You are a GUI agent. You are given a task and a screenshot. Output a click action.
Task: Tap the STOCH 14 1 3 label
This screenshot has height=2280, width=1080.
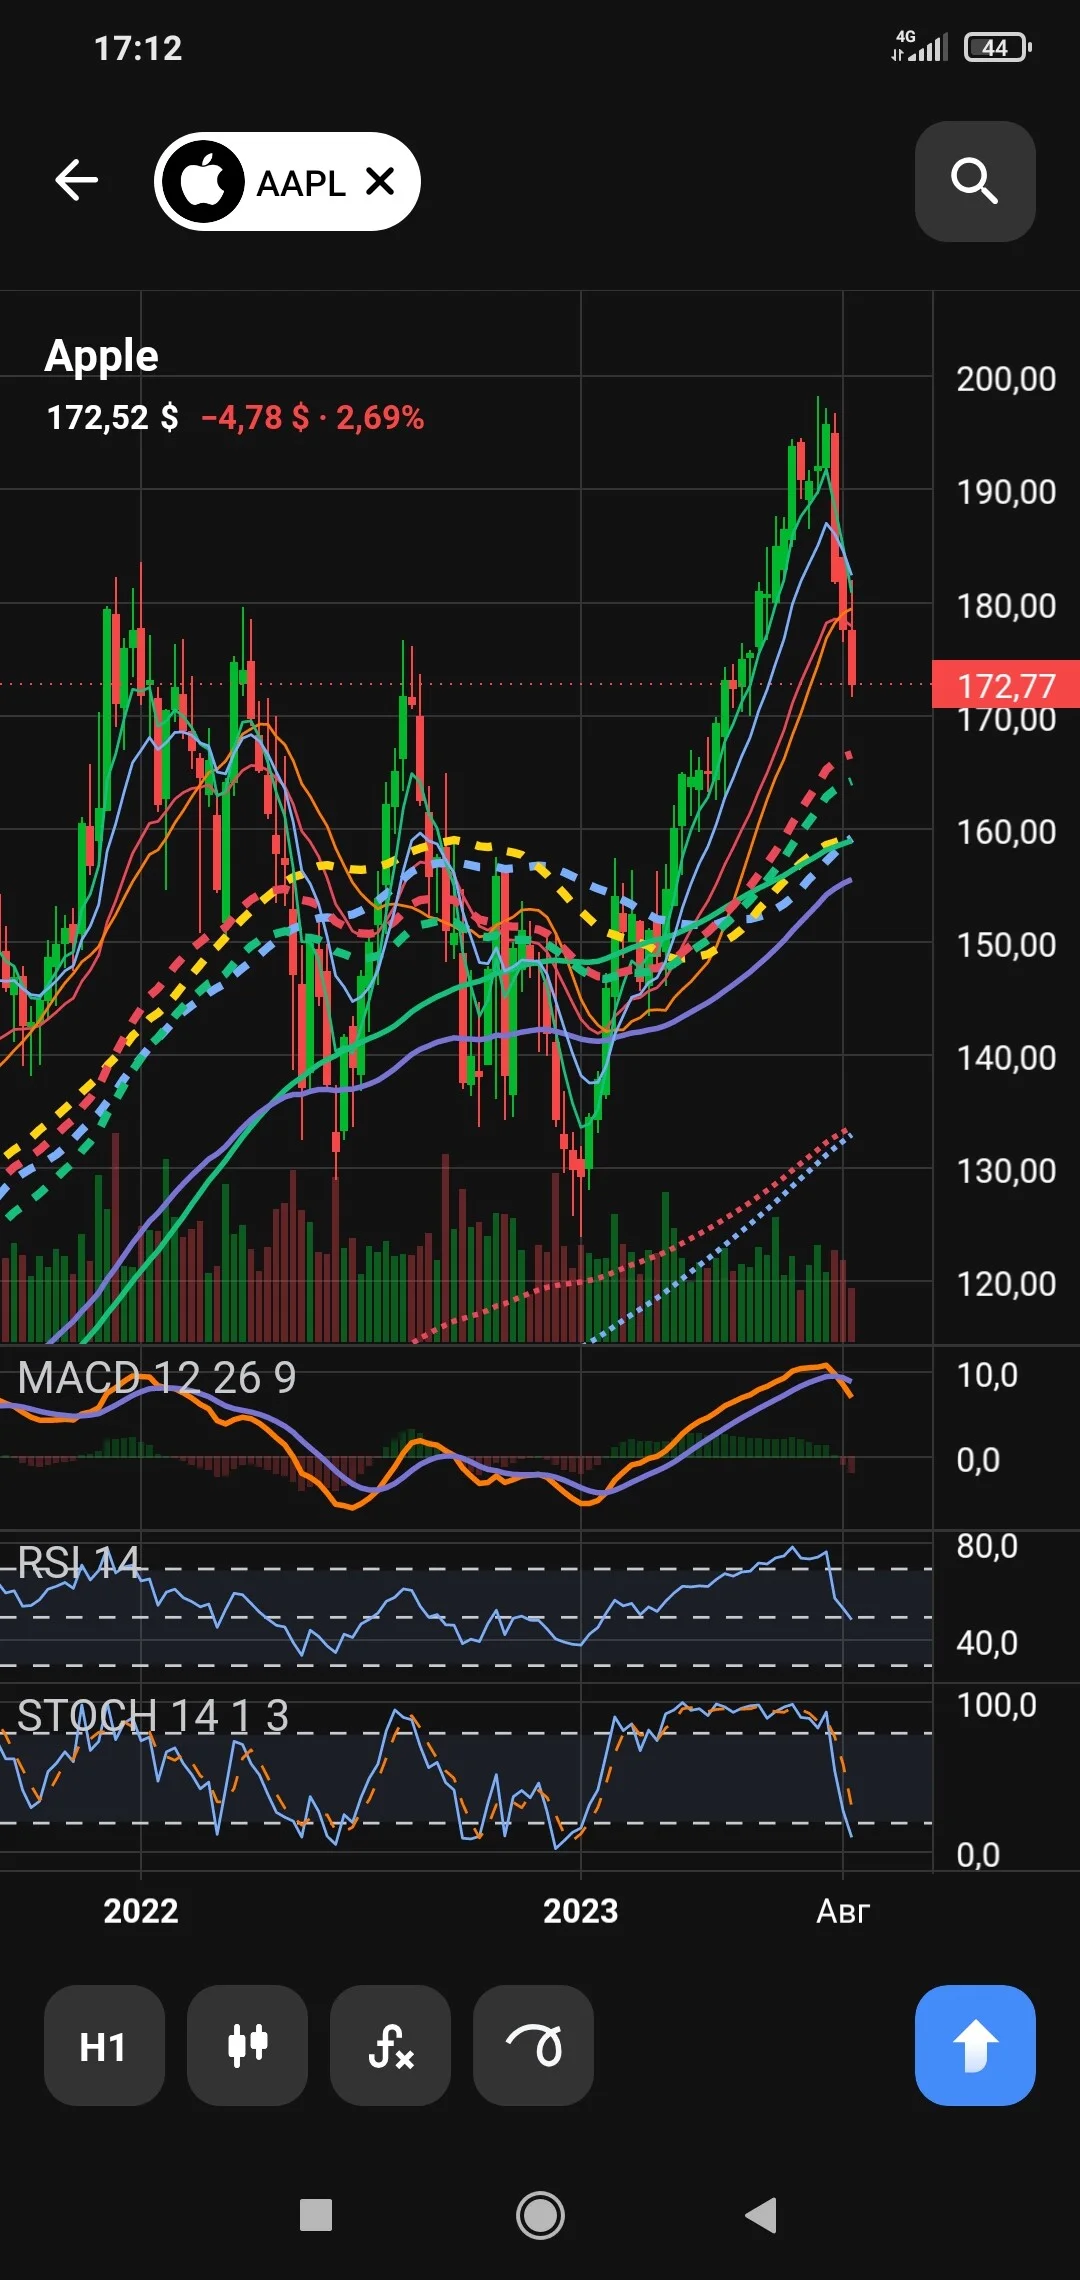pos(153,1716)
